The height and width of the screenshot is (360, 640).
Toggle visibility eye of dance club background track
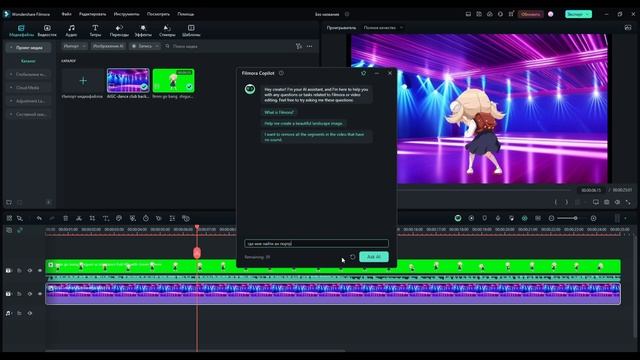40,294
